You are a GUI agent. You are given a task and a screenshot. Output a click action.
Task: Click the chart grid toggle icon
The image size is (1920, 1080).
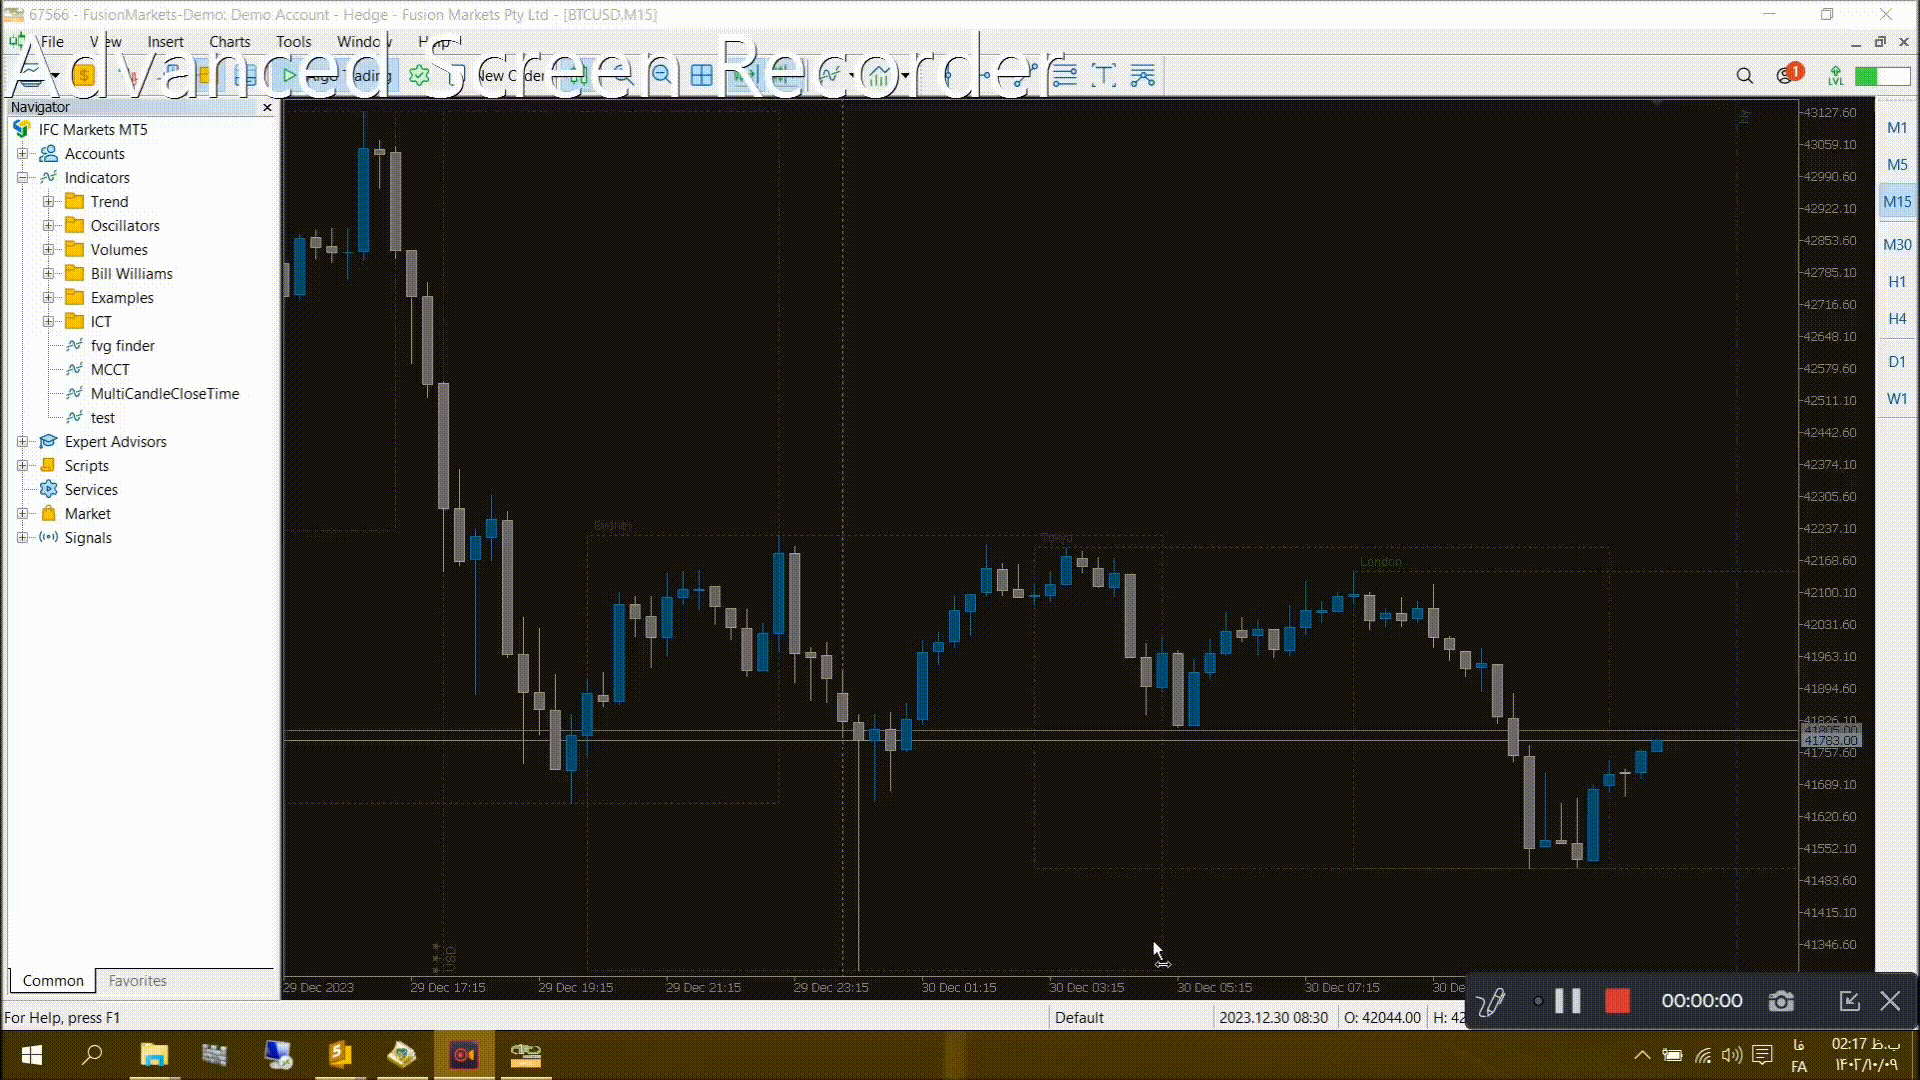(x=702, y=75)
